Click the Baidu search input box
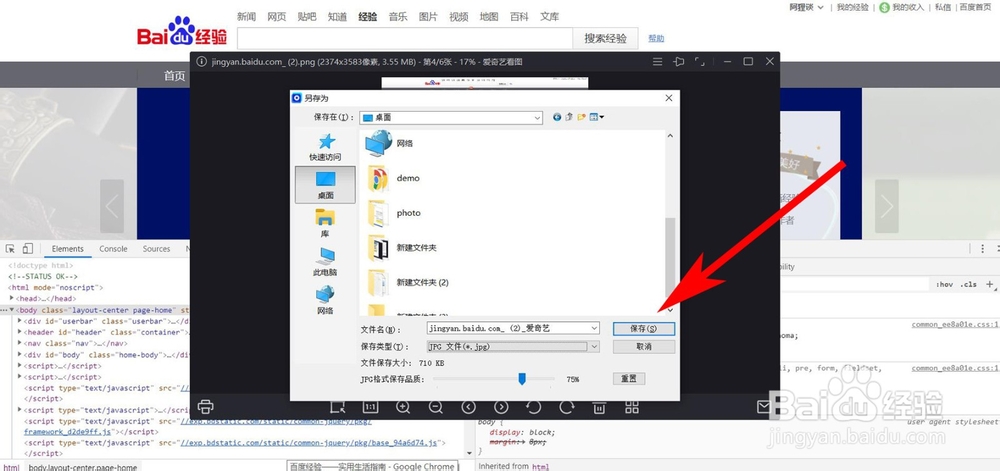1000x471 pixels. [x=405, y=38]
